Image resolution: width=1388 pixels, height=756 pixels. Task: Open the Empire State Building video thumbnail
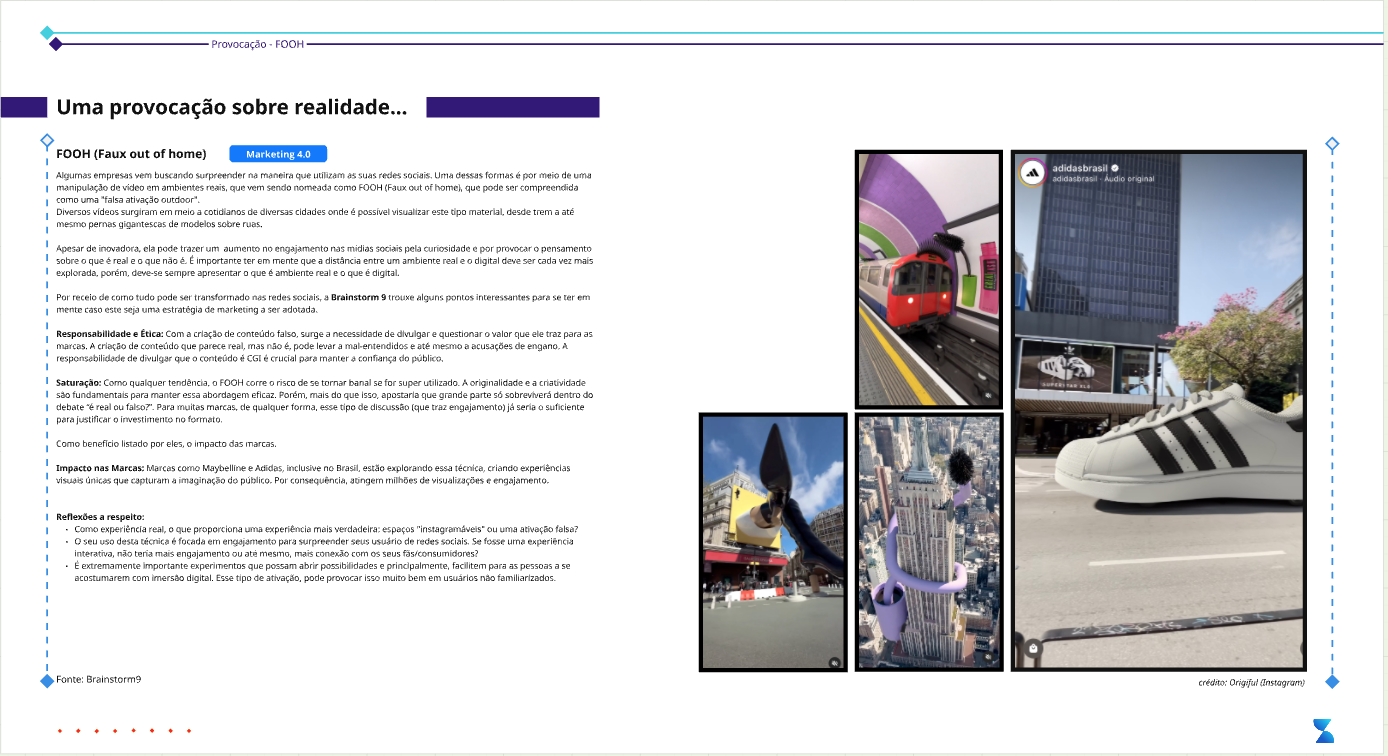(x=928, y=542)
